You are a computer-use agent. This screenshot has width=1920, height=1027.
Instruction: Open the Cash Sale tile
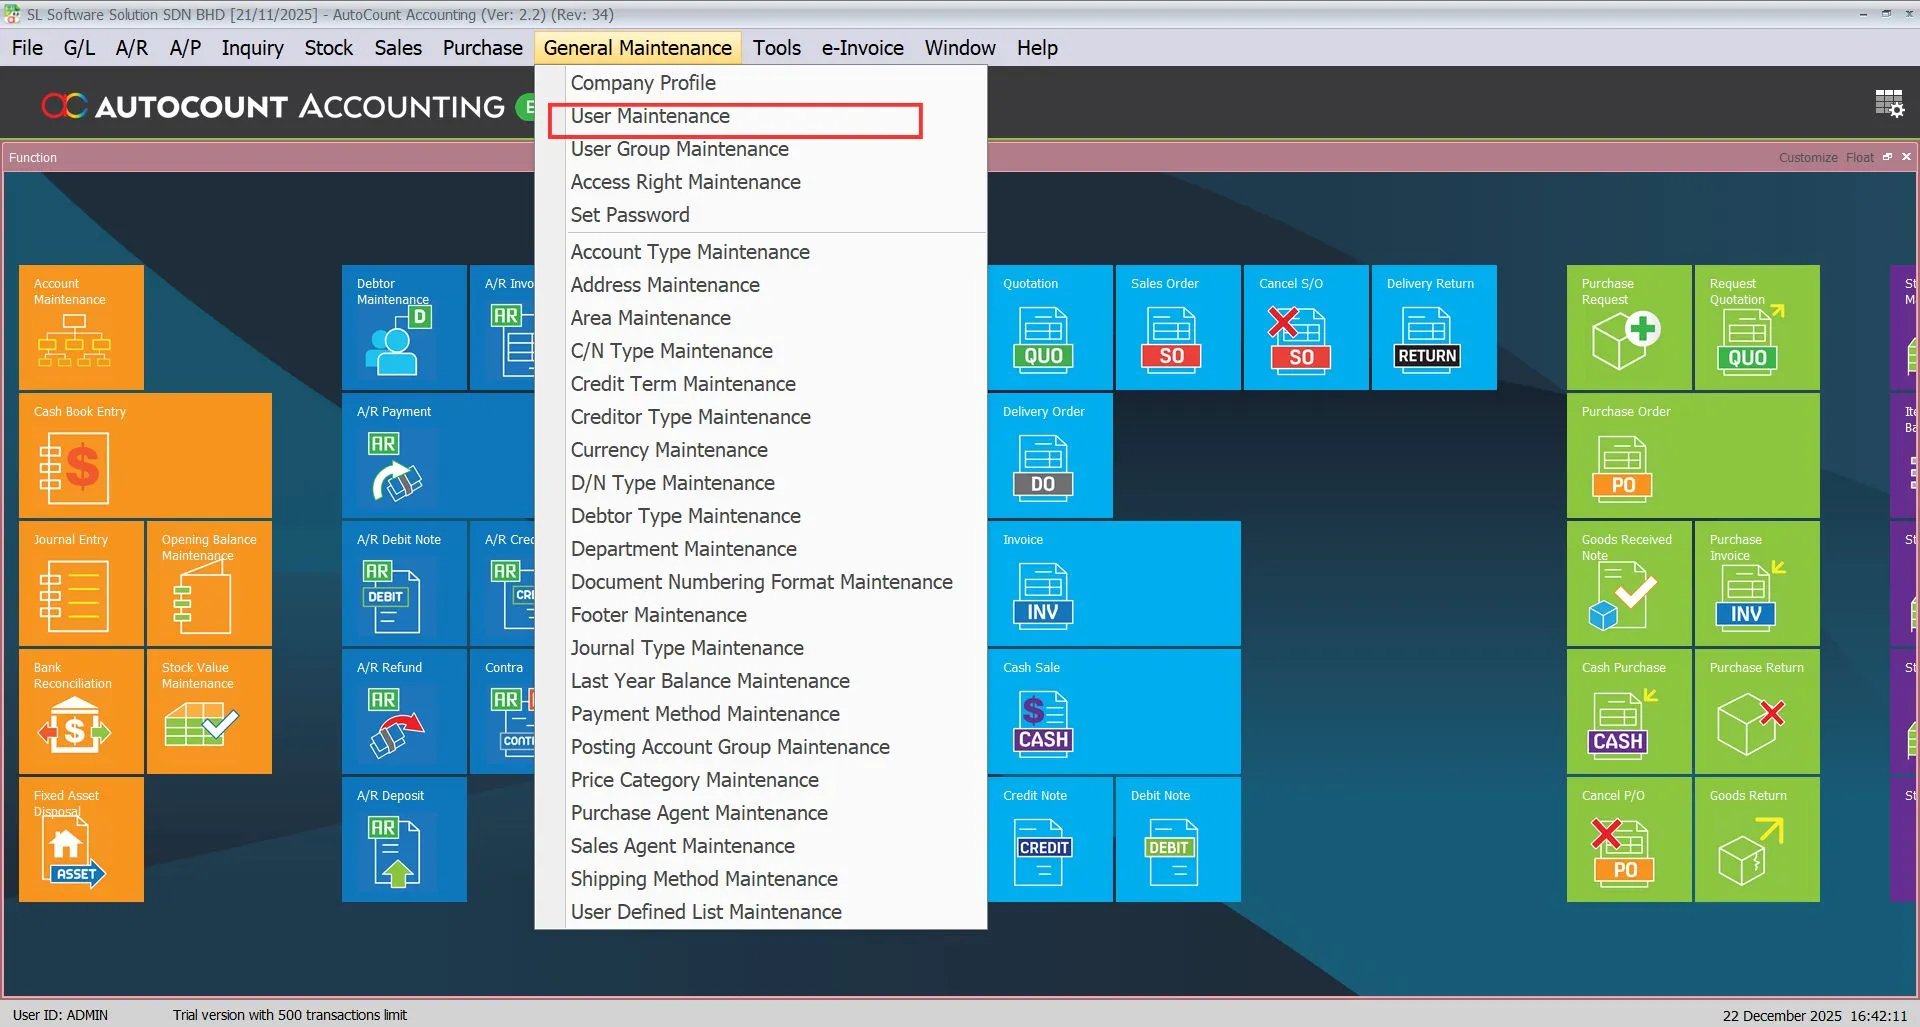pyautogui.click(x=1113, y=711)
